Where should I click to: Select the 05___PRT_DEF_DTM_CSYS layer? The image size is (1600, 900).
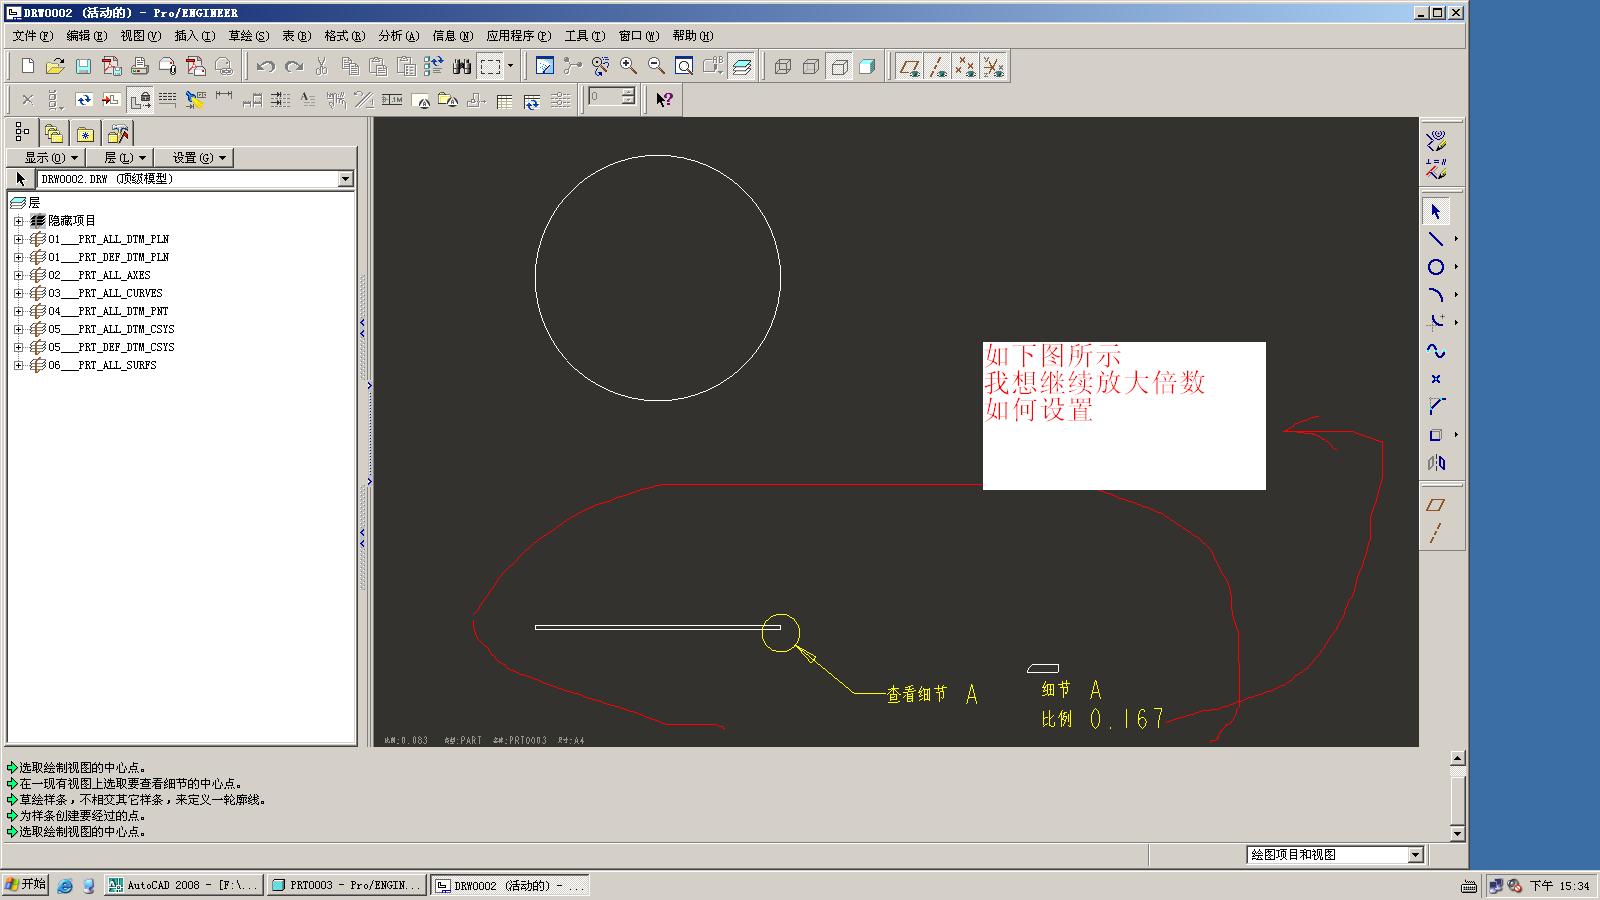point(112,347)
